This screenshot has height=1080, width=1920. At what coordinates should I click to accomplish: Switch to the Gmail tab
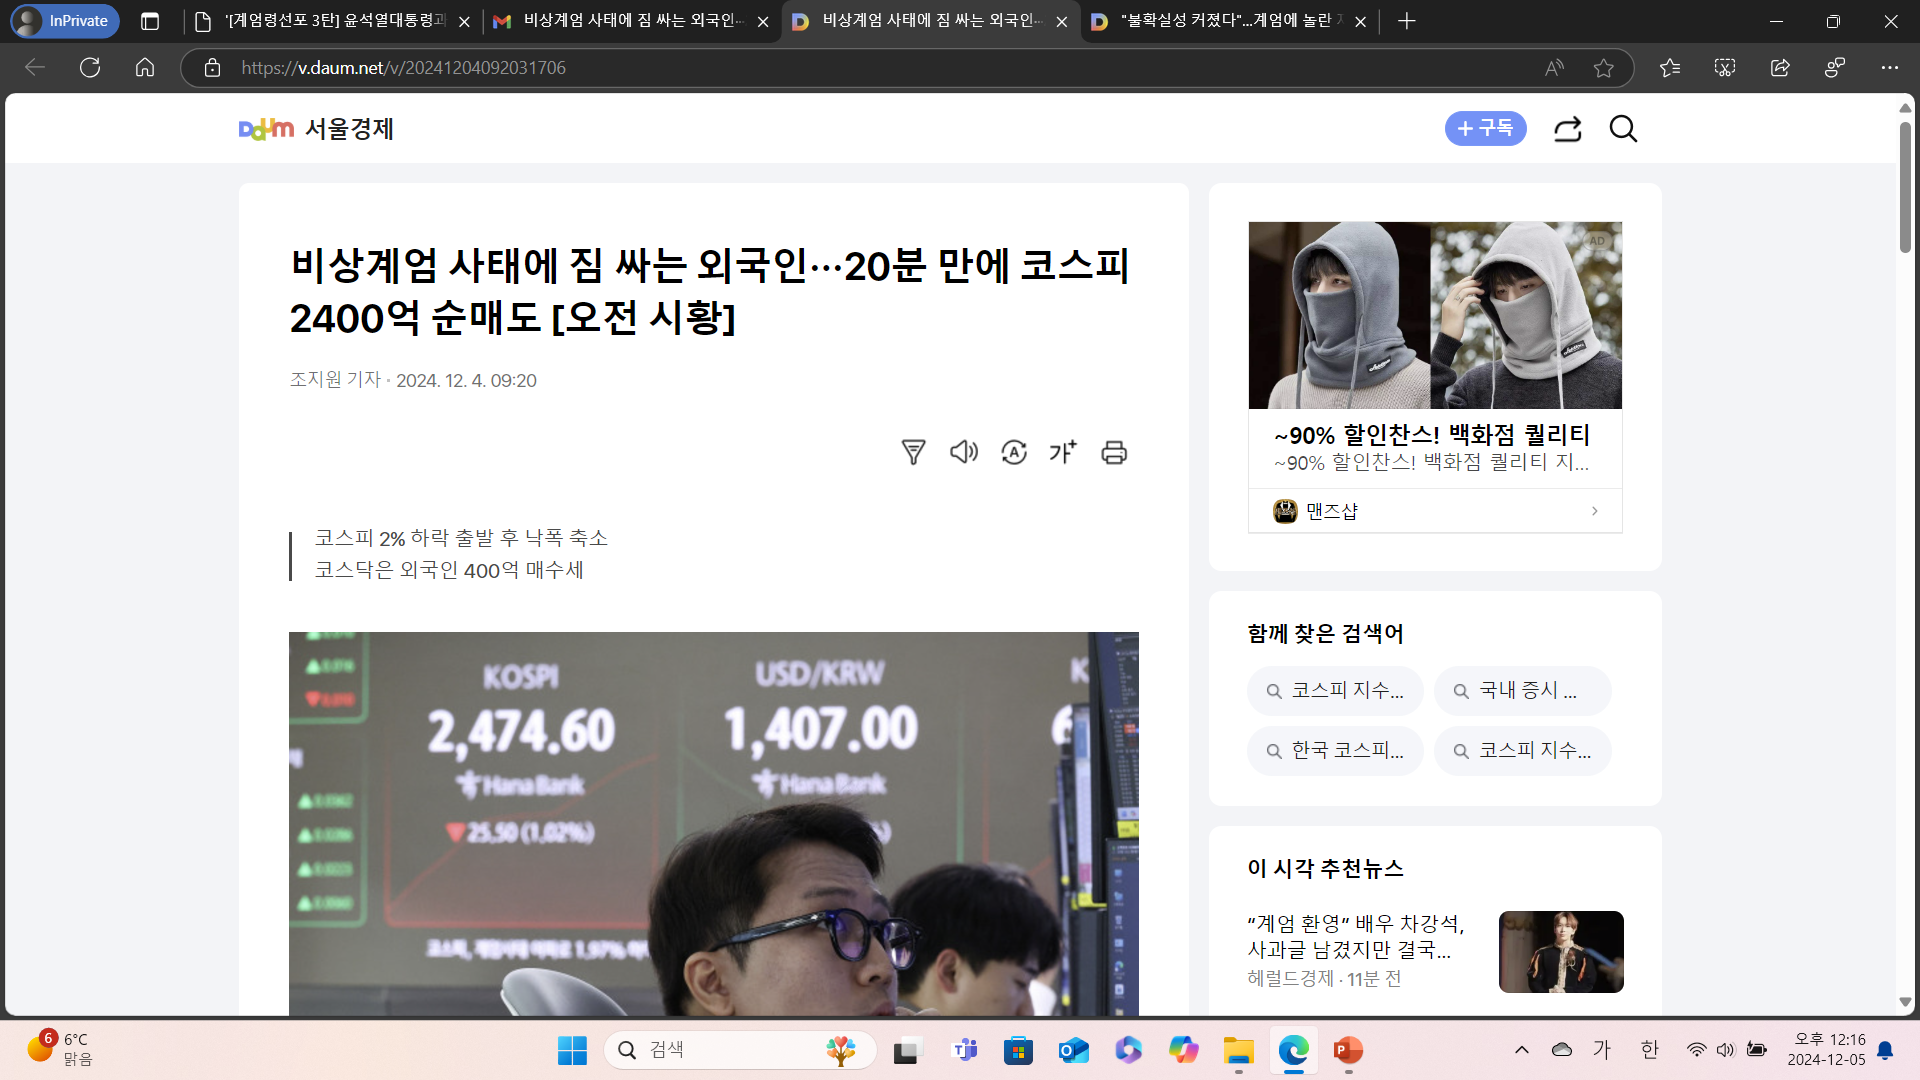click(630, 21)
